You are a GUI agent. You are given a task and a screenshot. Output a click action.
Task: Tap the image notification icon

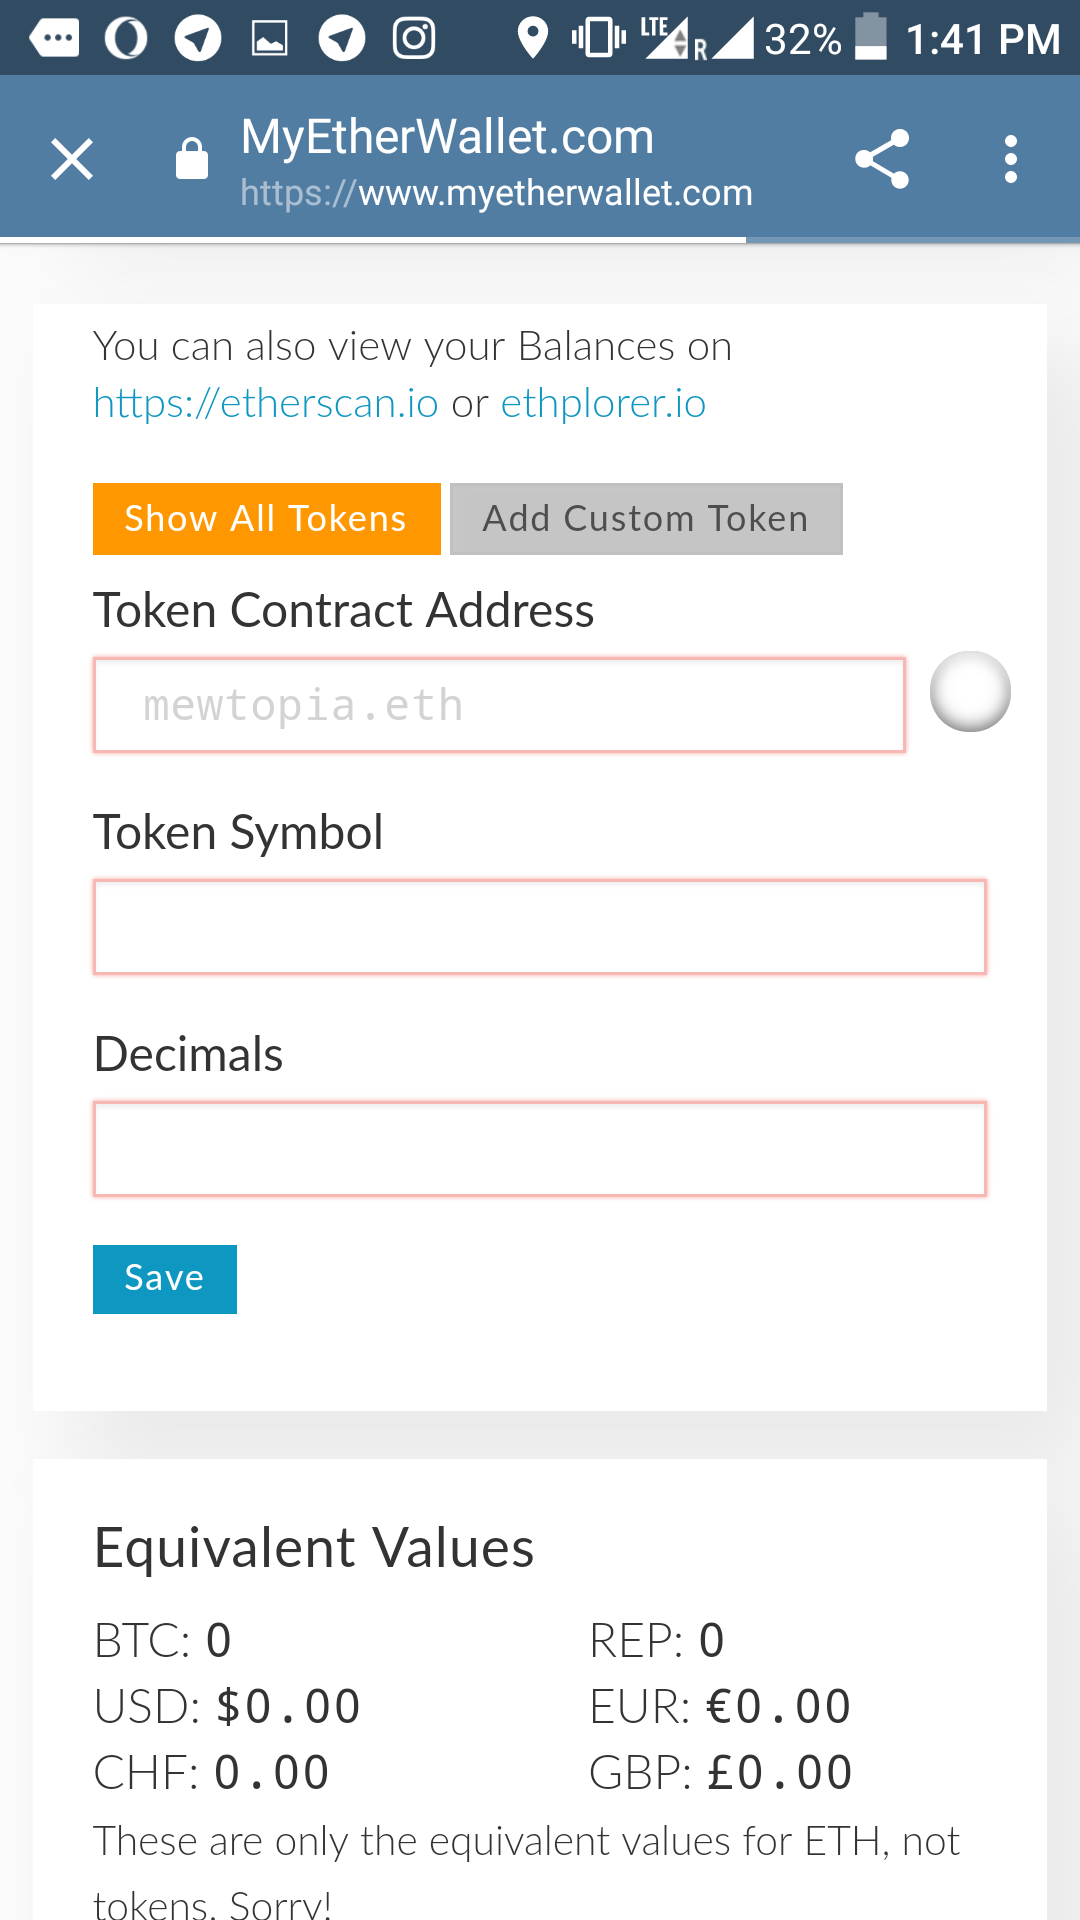tap(270, 38)
